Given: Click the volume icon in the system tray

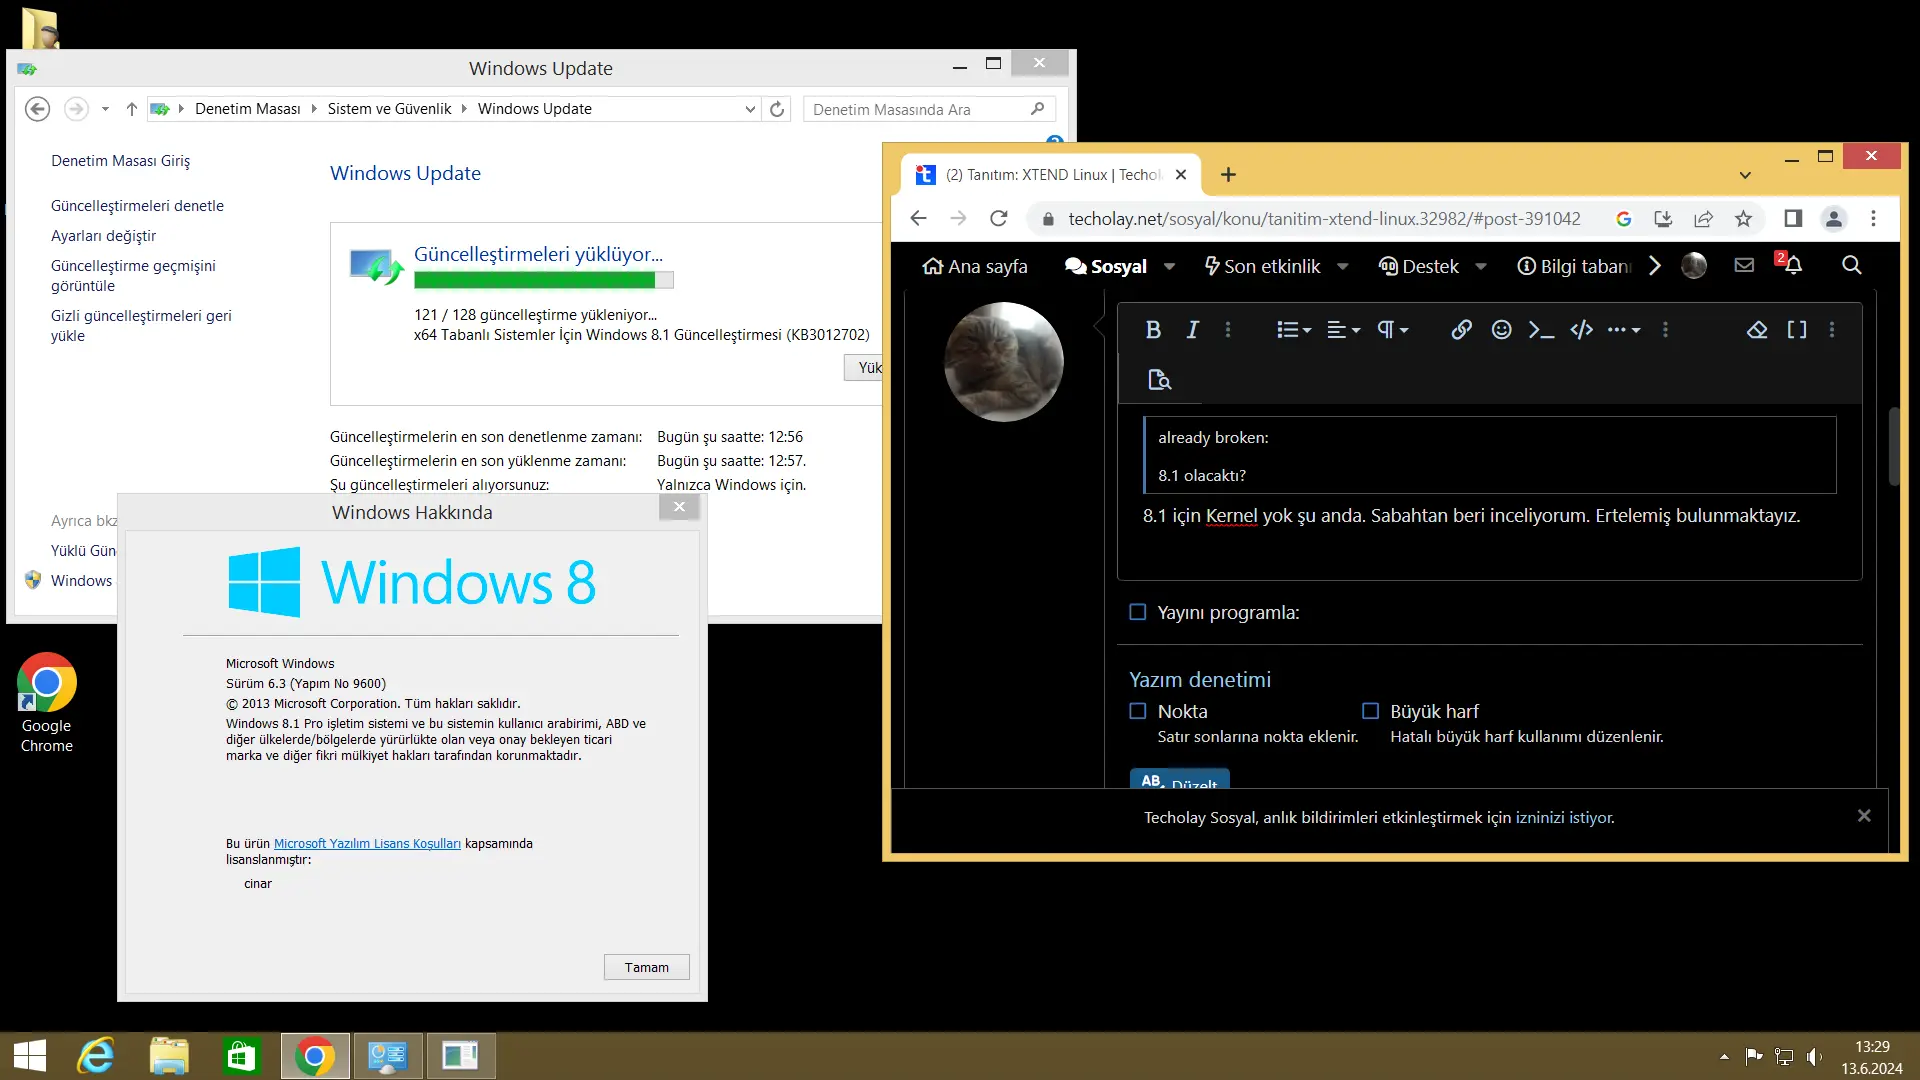Looking at the screenshot, I should coord(1814,1056).
